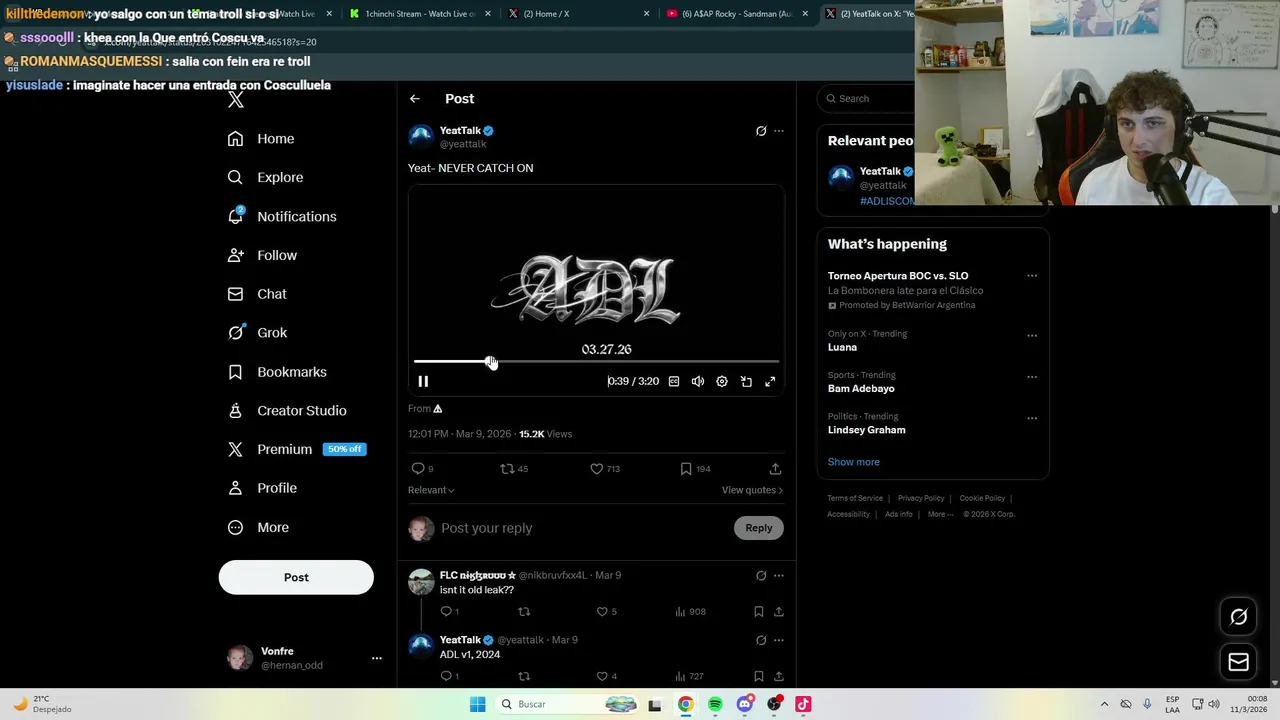
Task: Click the Search box
Action: (866, 98)
